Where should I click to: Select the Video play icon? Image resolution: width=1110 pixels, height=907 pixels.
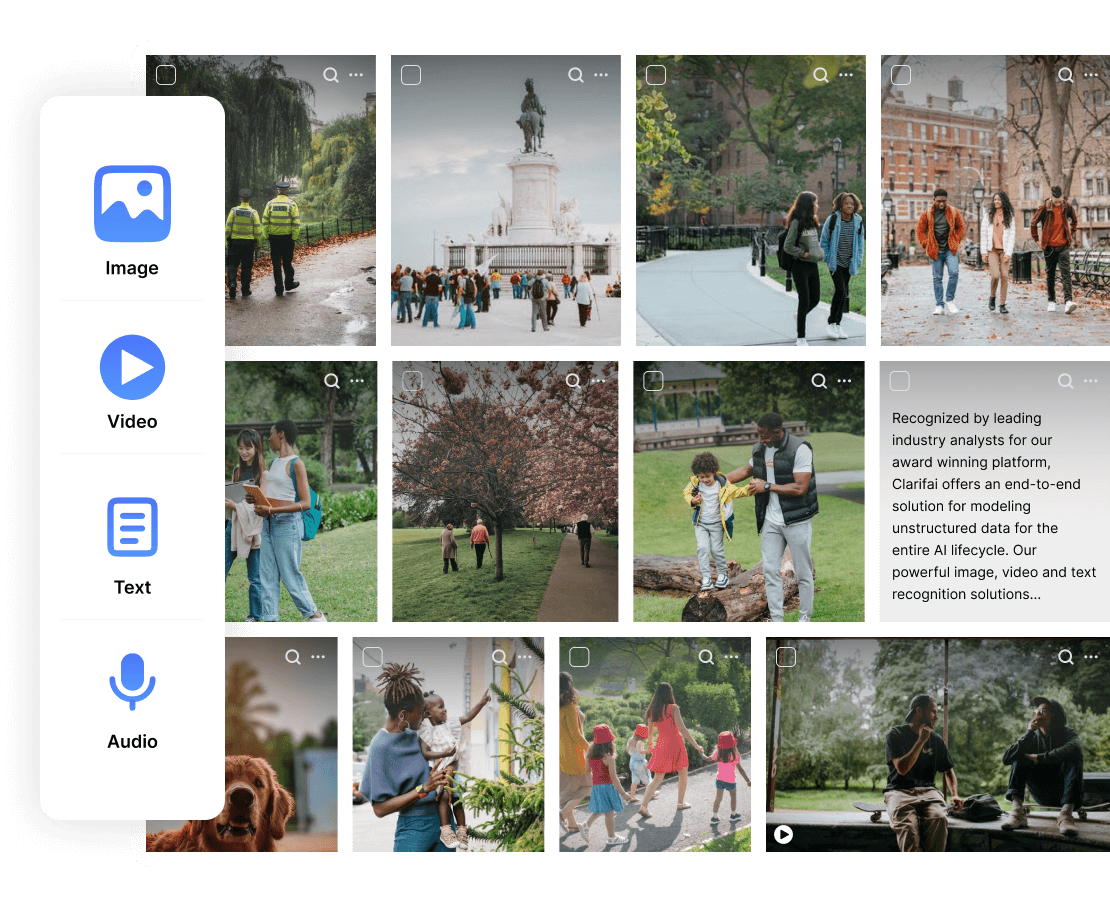click(132, 368)
